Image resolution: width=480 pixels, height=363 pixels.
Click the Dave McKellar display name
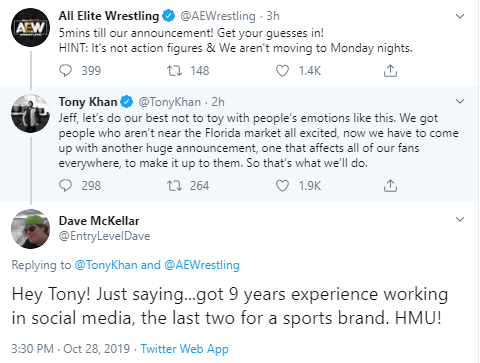pos(99,221)
